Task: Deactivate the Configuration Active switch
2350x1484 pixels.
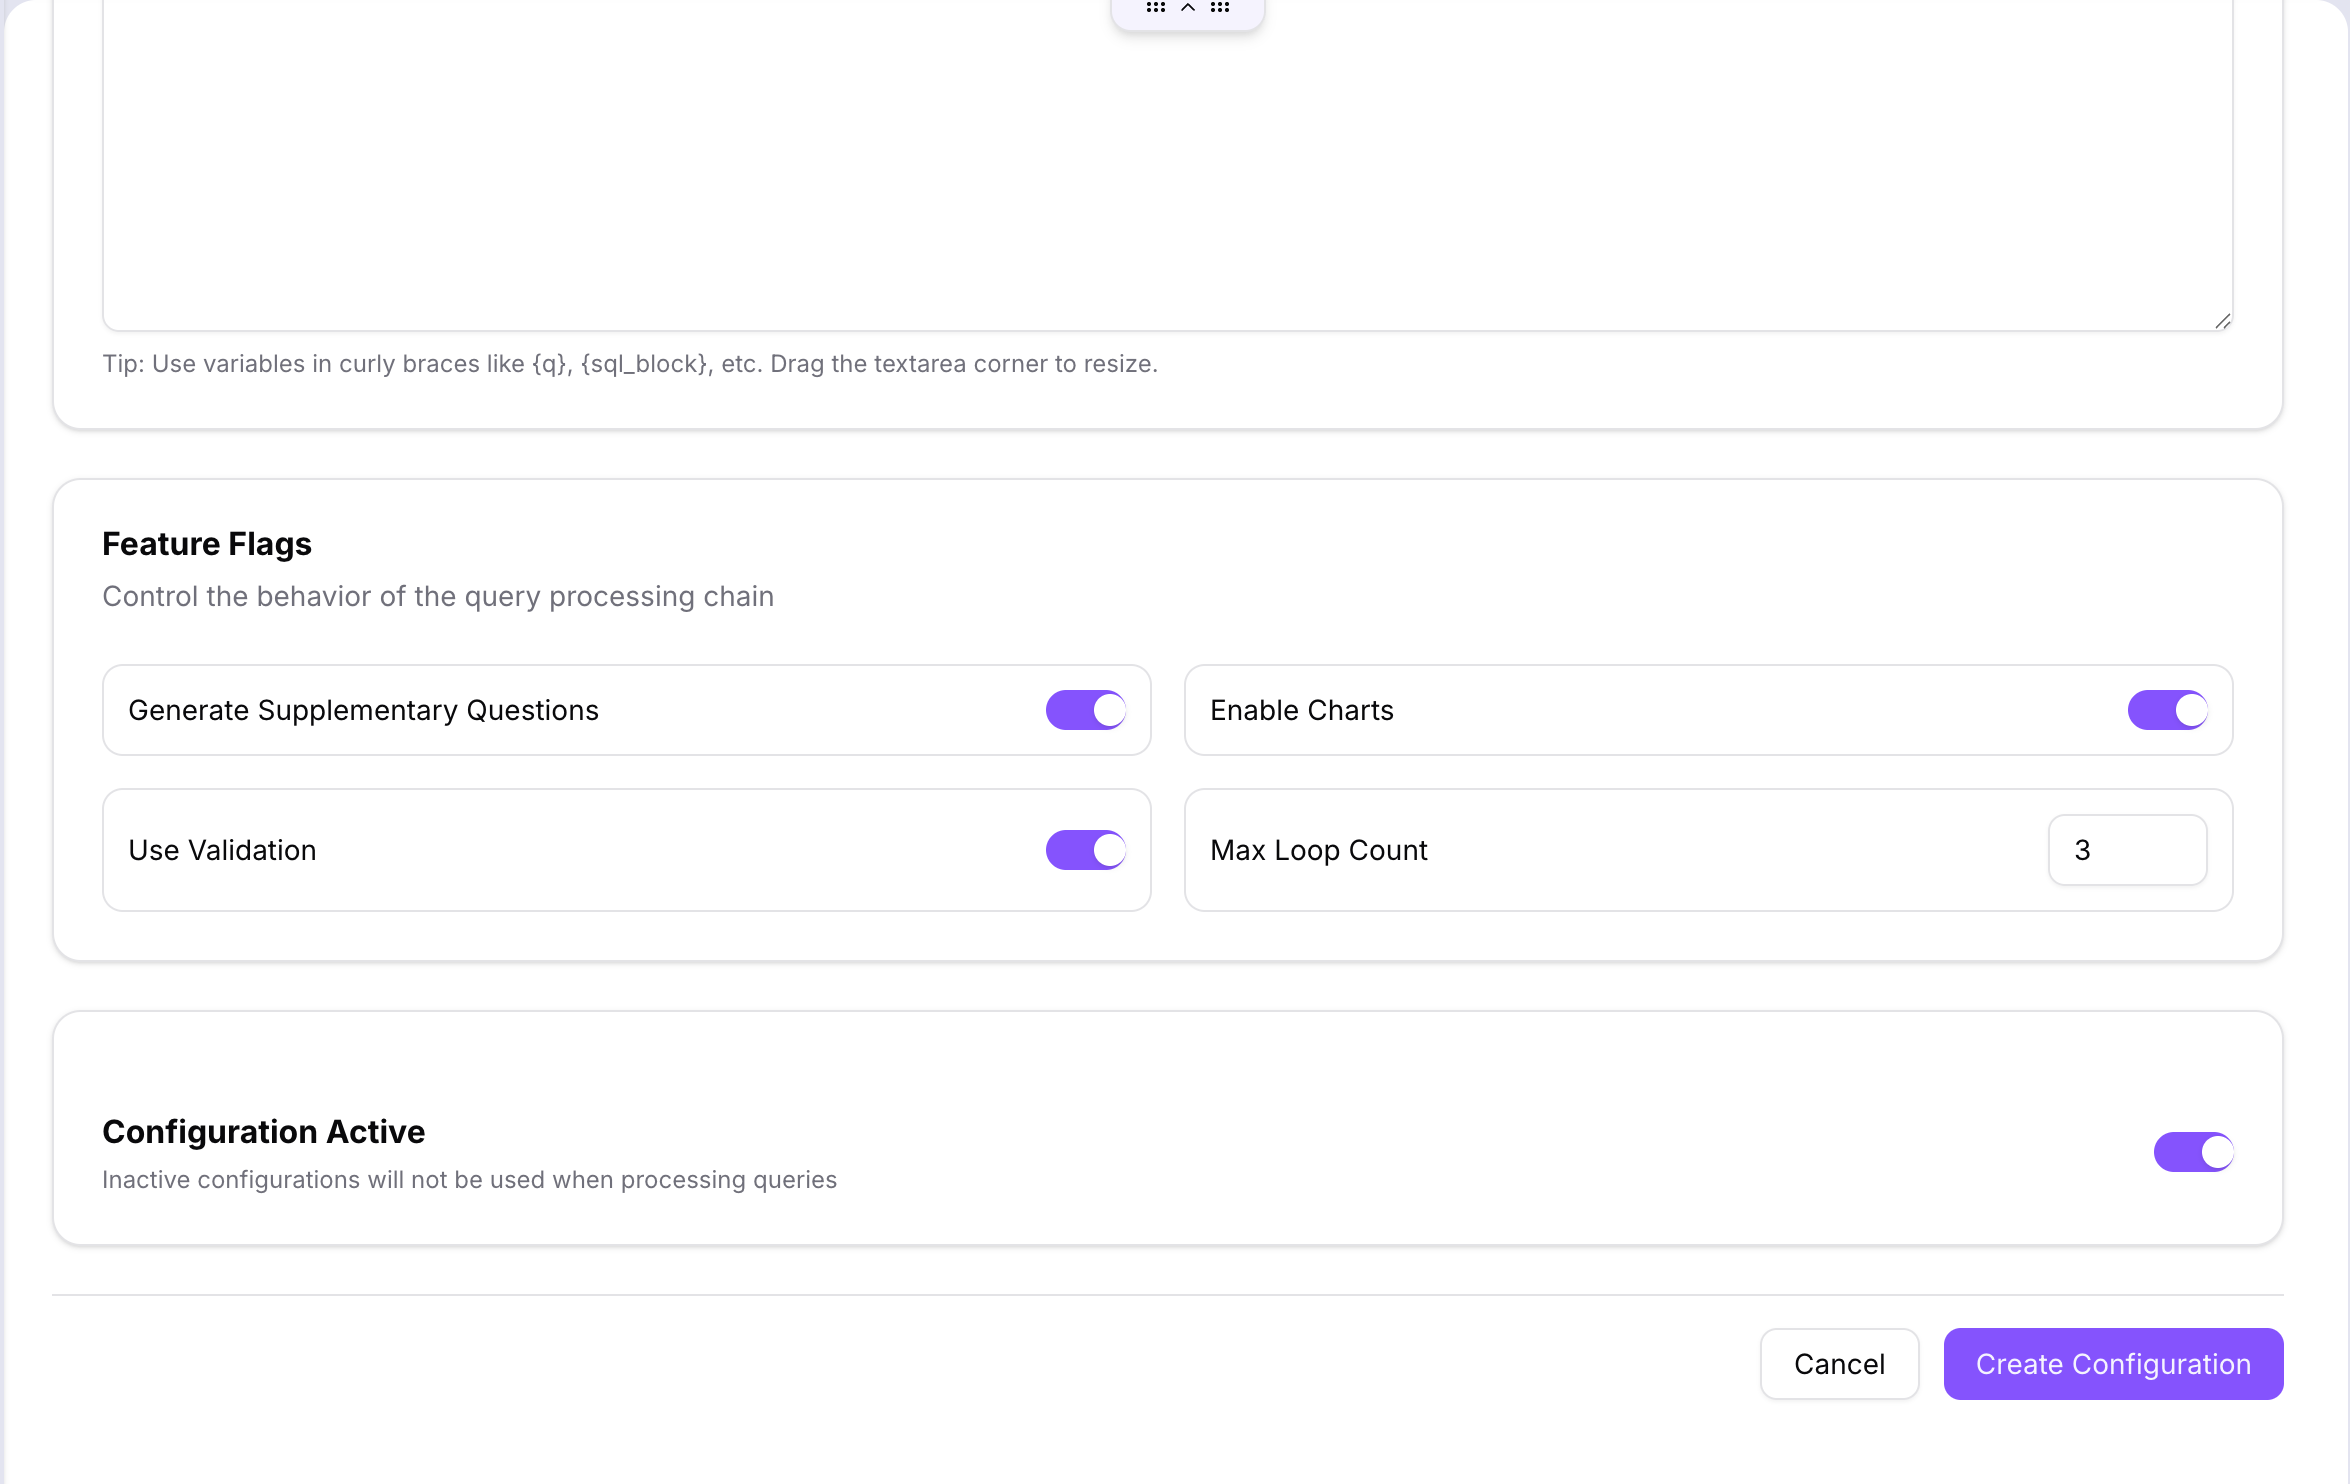Action: coord(2194,1151)
